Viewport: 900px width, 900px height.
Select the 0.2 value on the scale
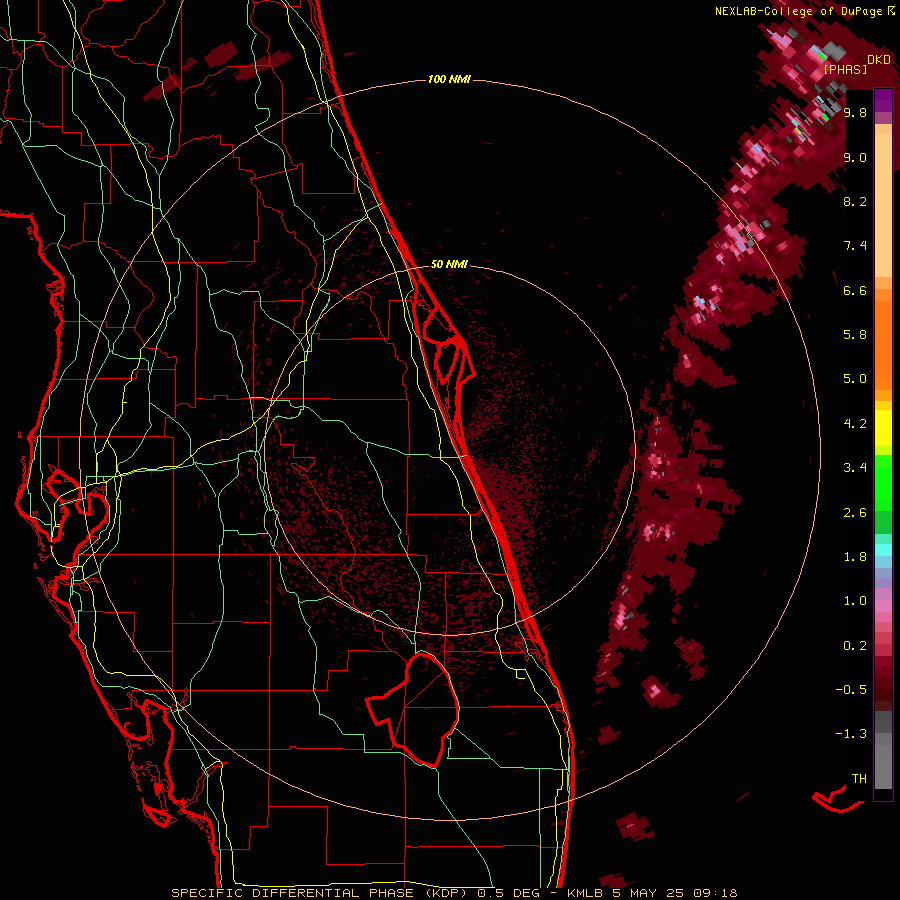(855, 646)
